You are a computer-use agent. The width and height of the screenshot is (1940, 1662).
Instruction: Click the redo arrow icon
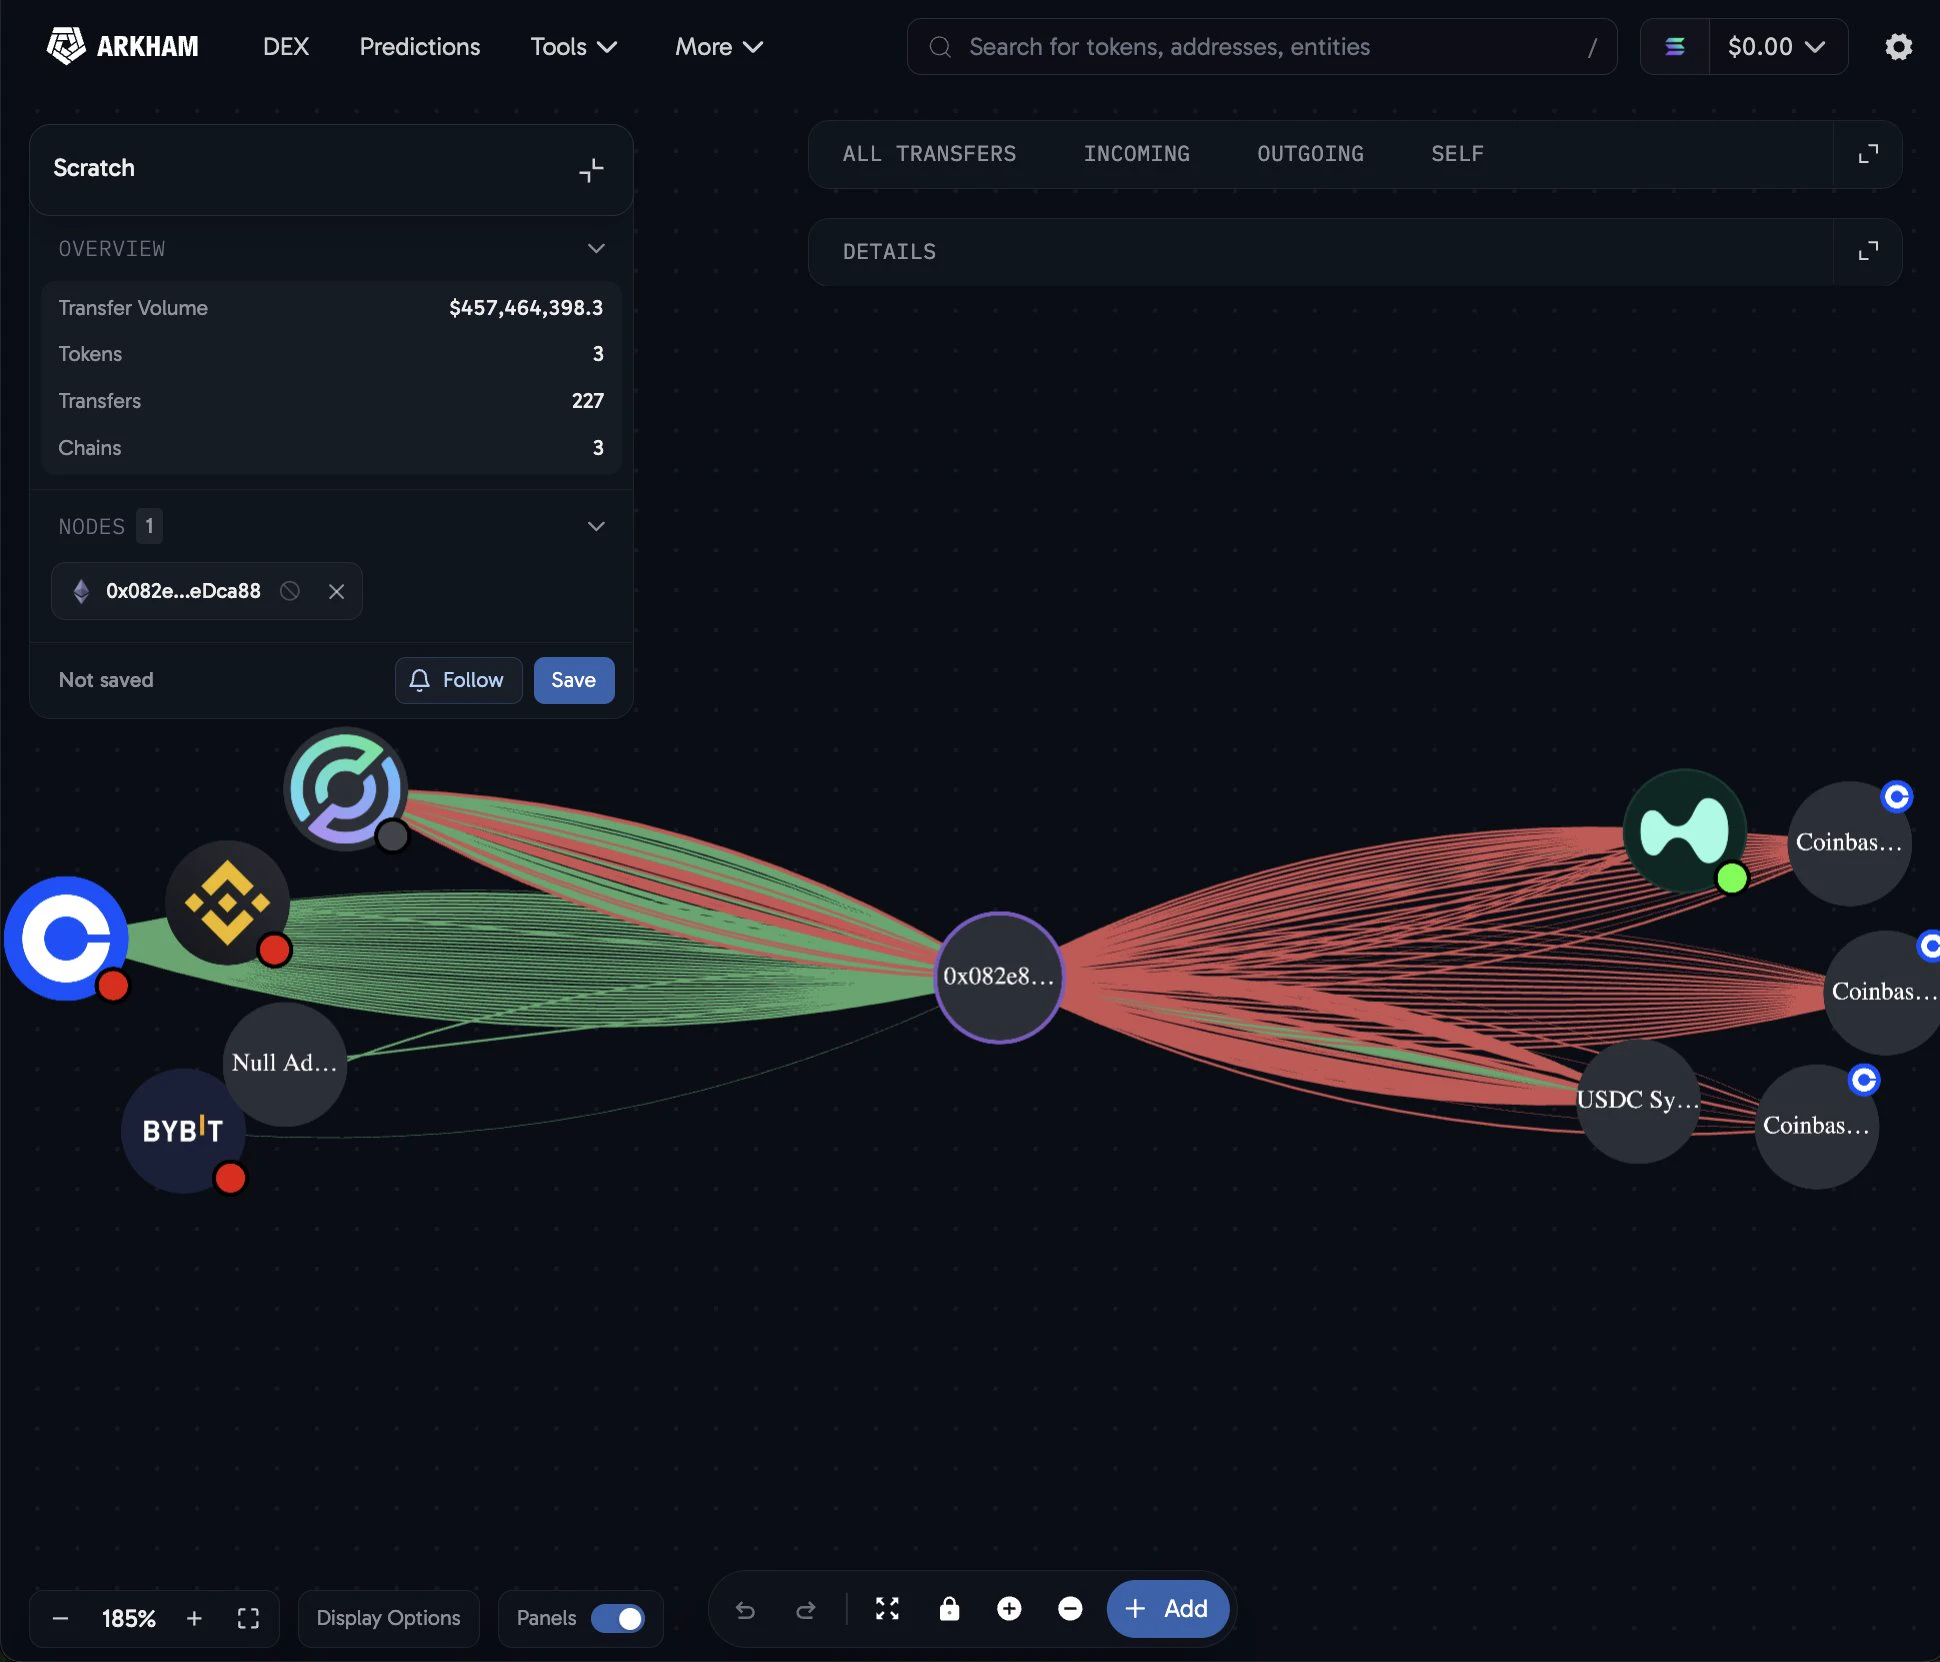tap(805, 1609)
